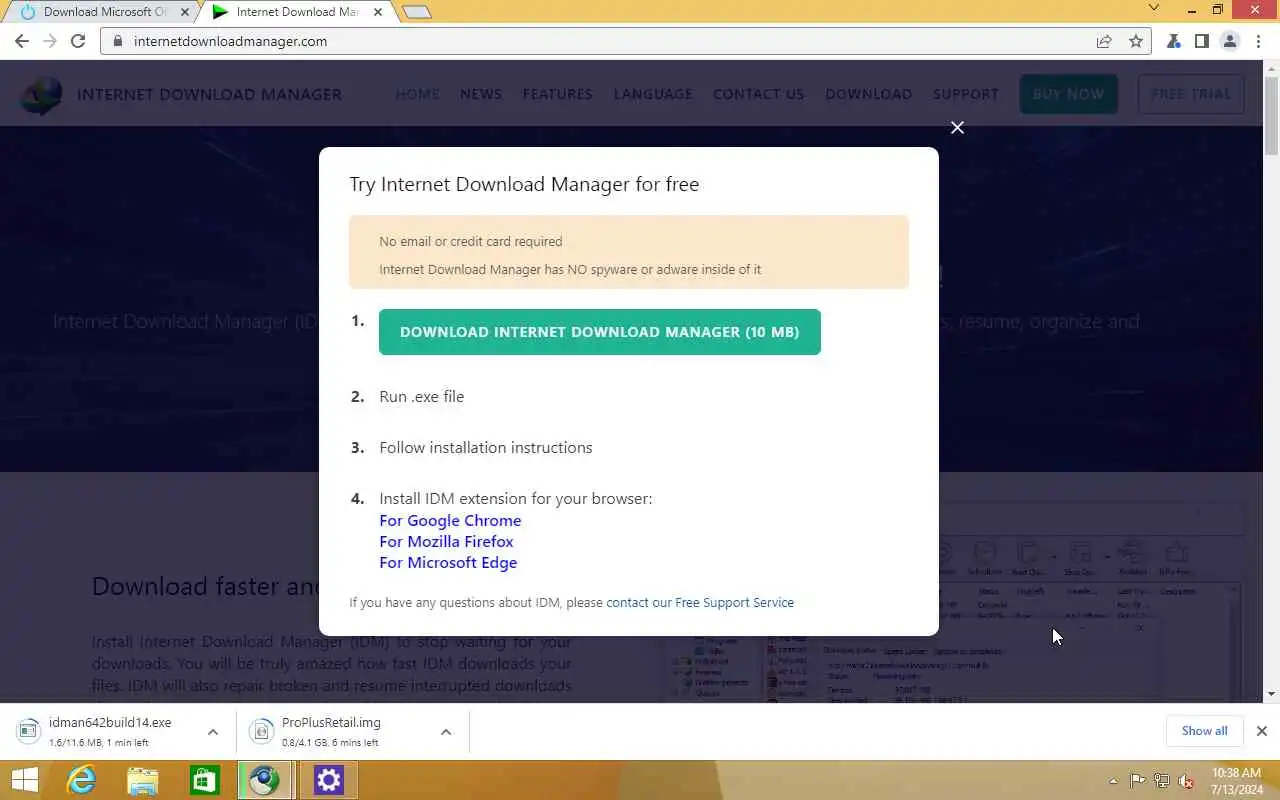
Task: Click the browser forward arrow
Action: pyautogui.click(x=50, y=41)
